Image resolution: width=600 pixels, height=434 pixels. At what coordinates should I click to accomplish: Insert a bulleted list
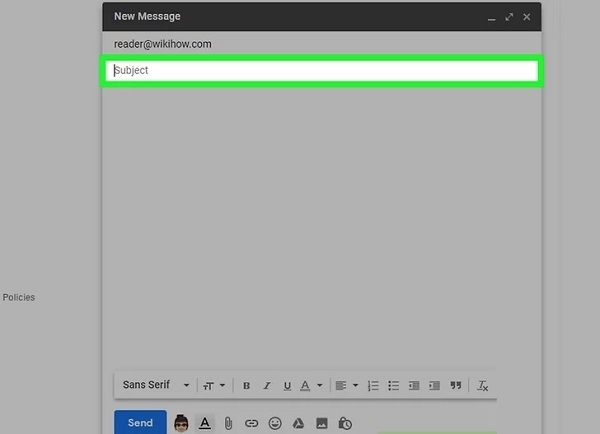(393, 385)
